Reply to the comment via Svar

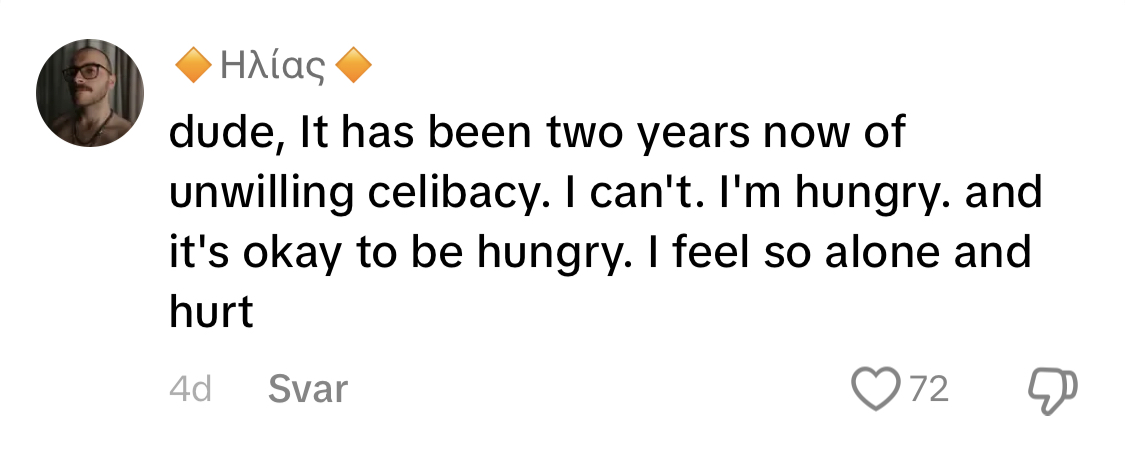coord(307,389)
